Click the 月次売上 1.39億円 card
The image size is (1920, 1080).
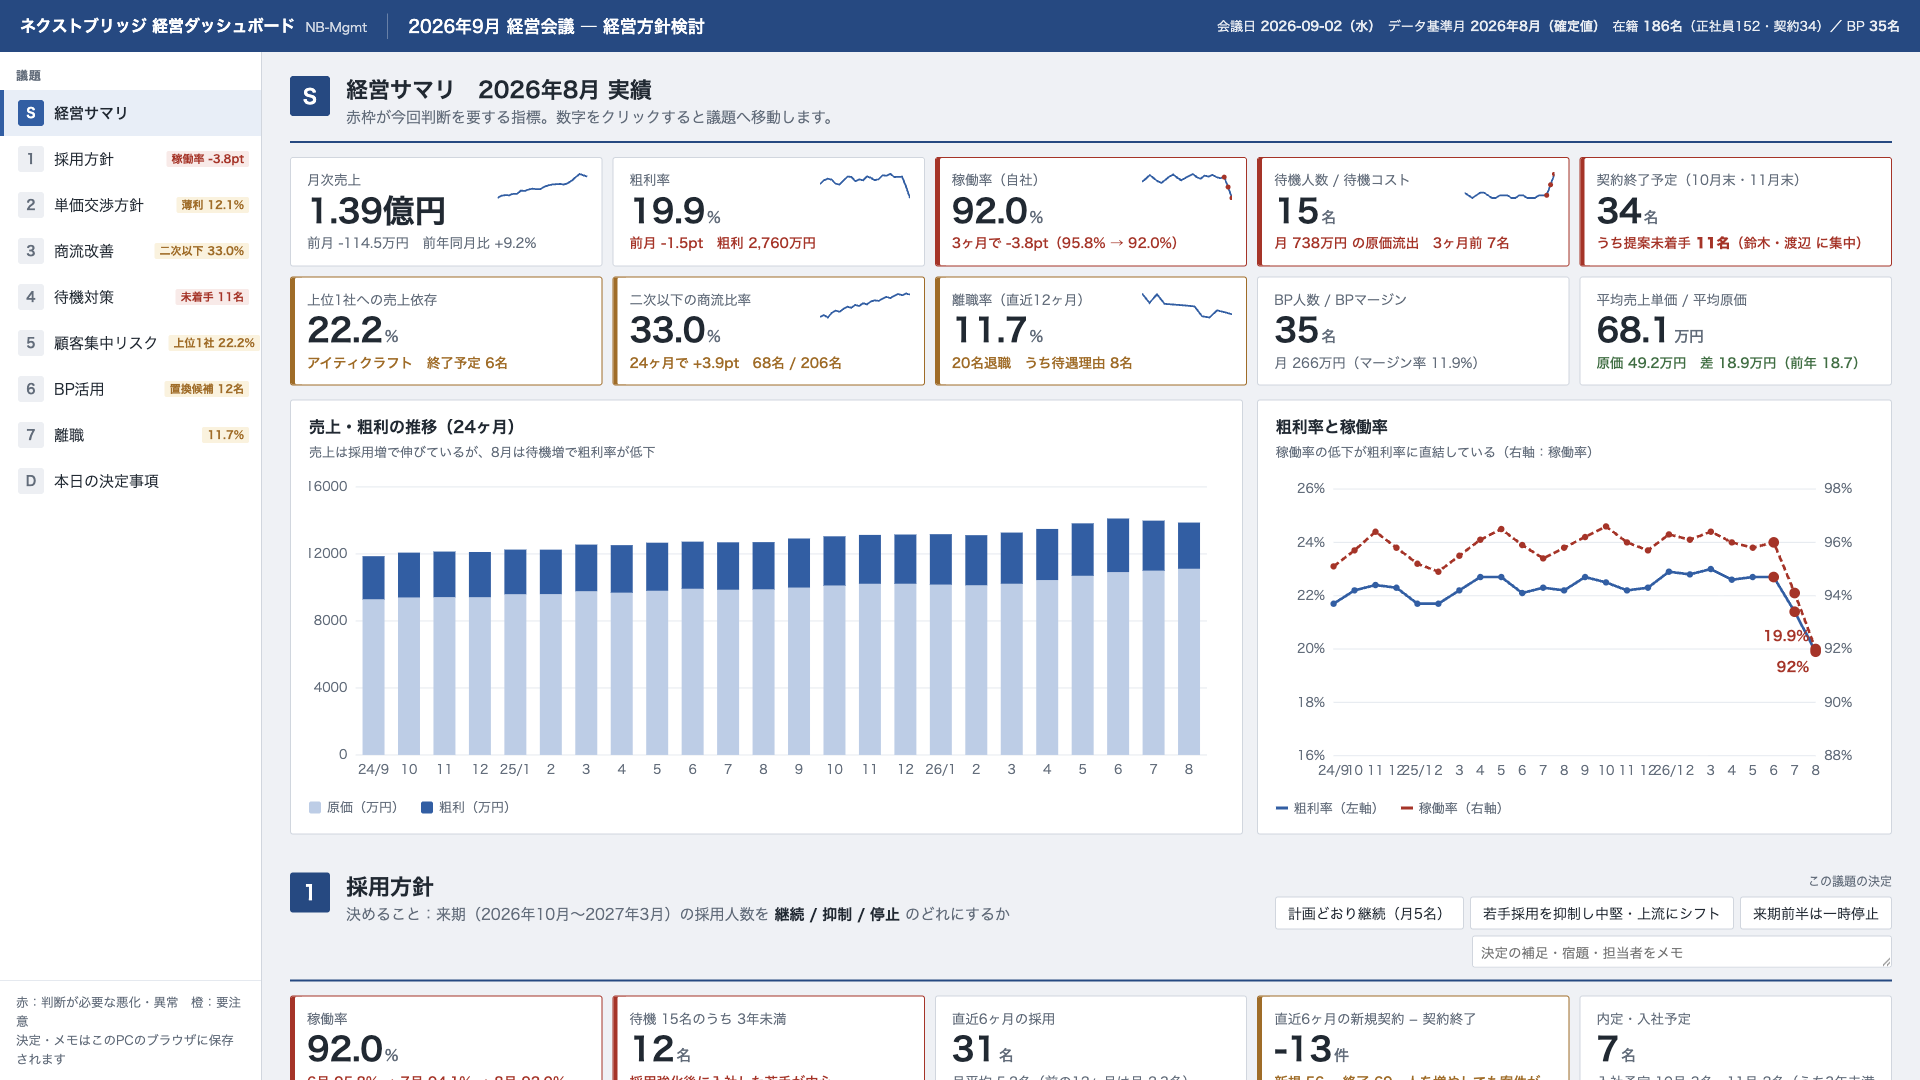(x=446, y=212)
